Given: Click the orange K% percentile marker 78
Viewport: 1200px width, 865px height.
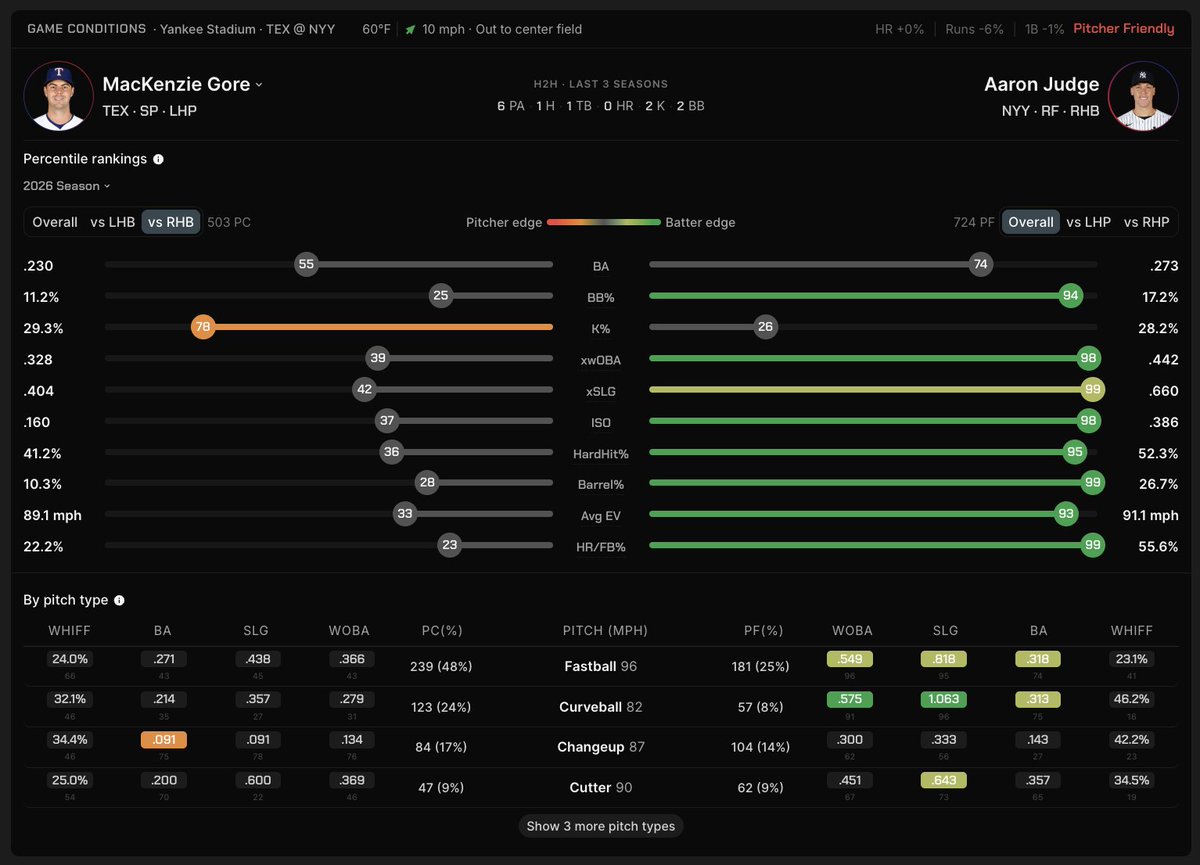Looking at the screenshot, I should click(203, 327).
